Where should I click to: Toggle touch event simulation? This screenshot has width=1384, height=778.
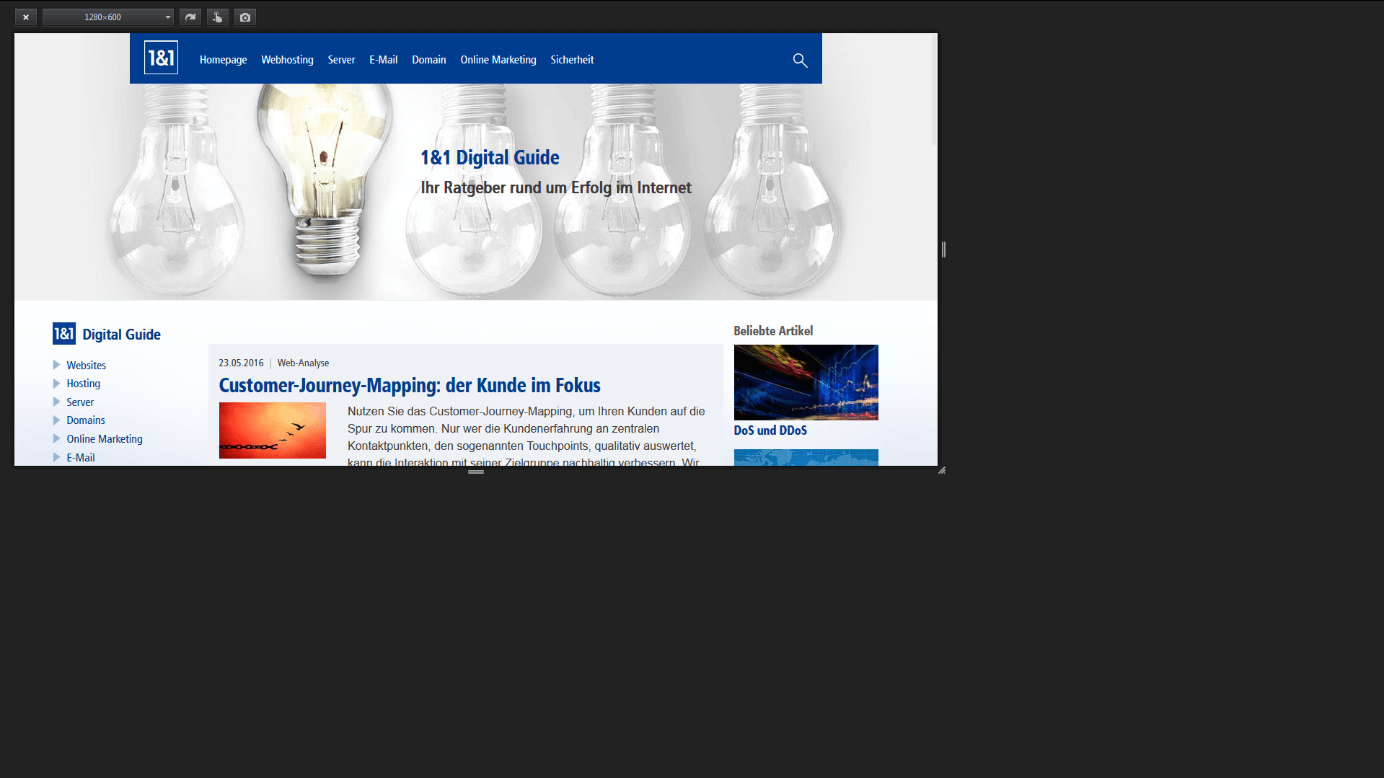(x=217, y=17)
